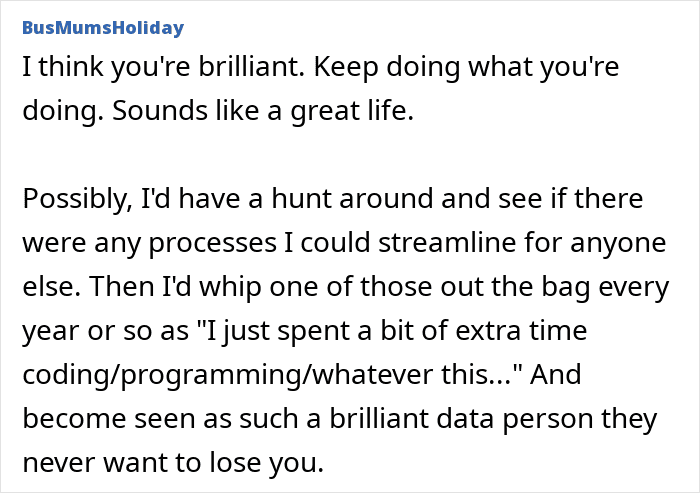
Task: Click the word "streamline" in the comment
Action: coord(447,242)
